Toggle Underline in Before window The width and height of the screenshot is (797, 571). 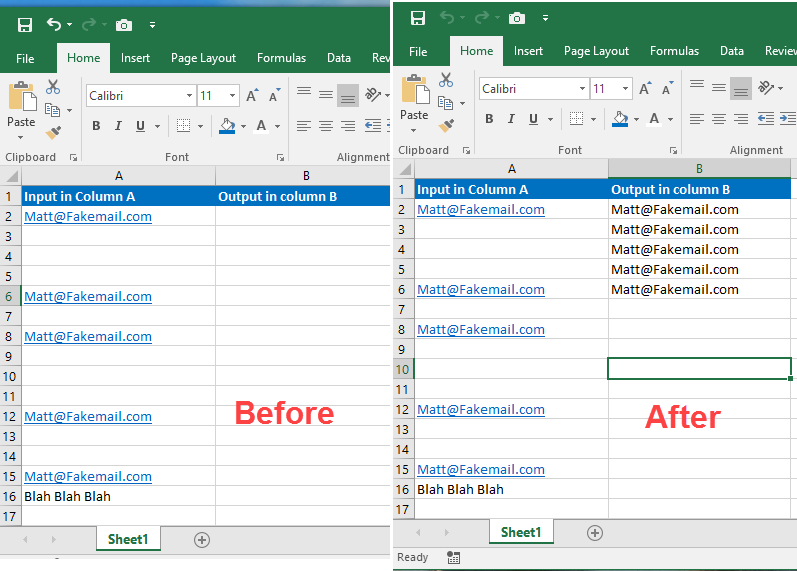[140, 126]
